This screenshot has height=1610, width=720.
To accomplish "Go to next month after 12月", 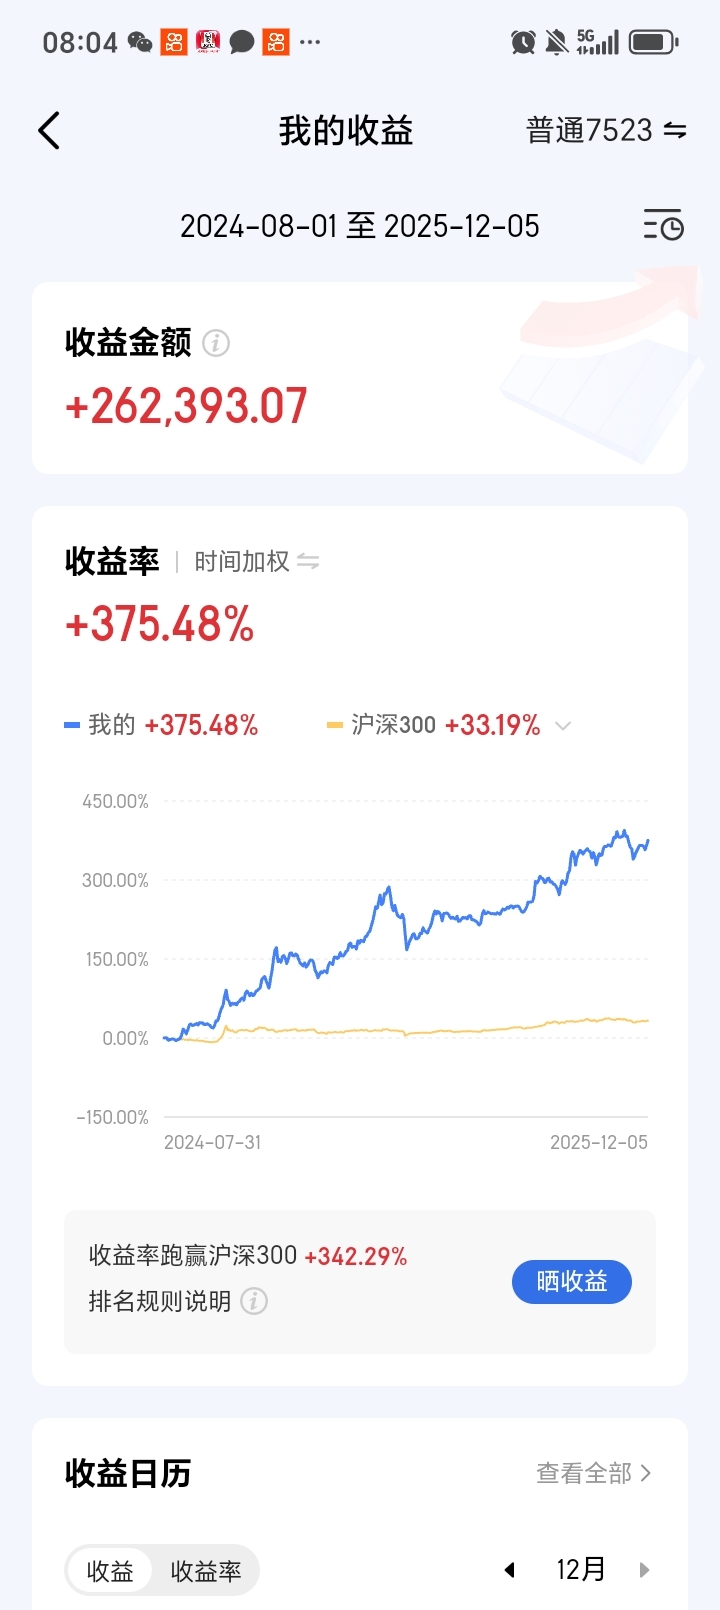I will (x=644, y=1570).
